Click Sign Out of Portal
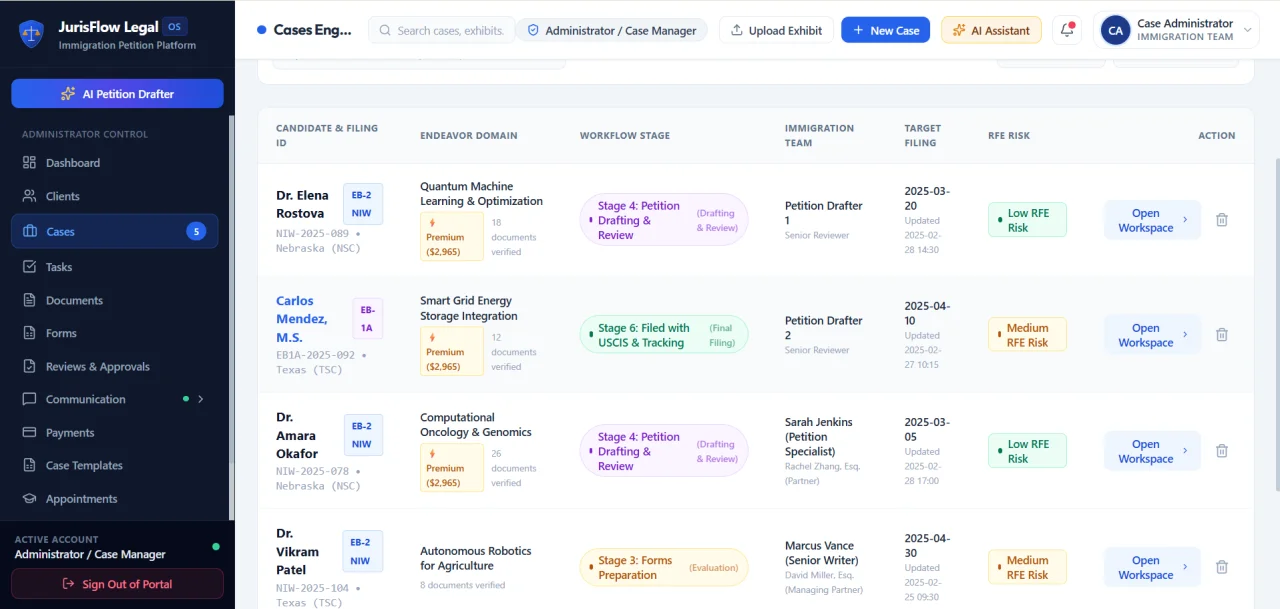This screenshot has height=609, width=1280. click(117, 584)
